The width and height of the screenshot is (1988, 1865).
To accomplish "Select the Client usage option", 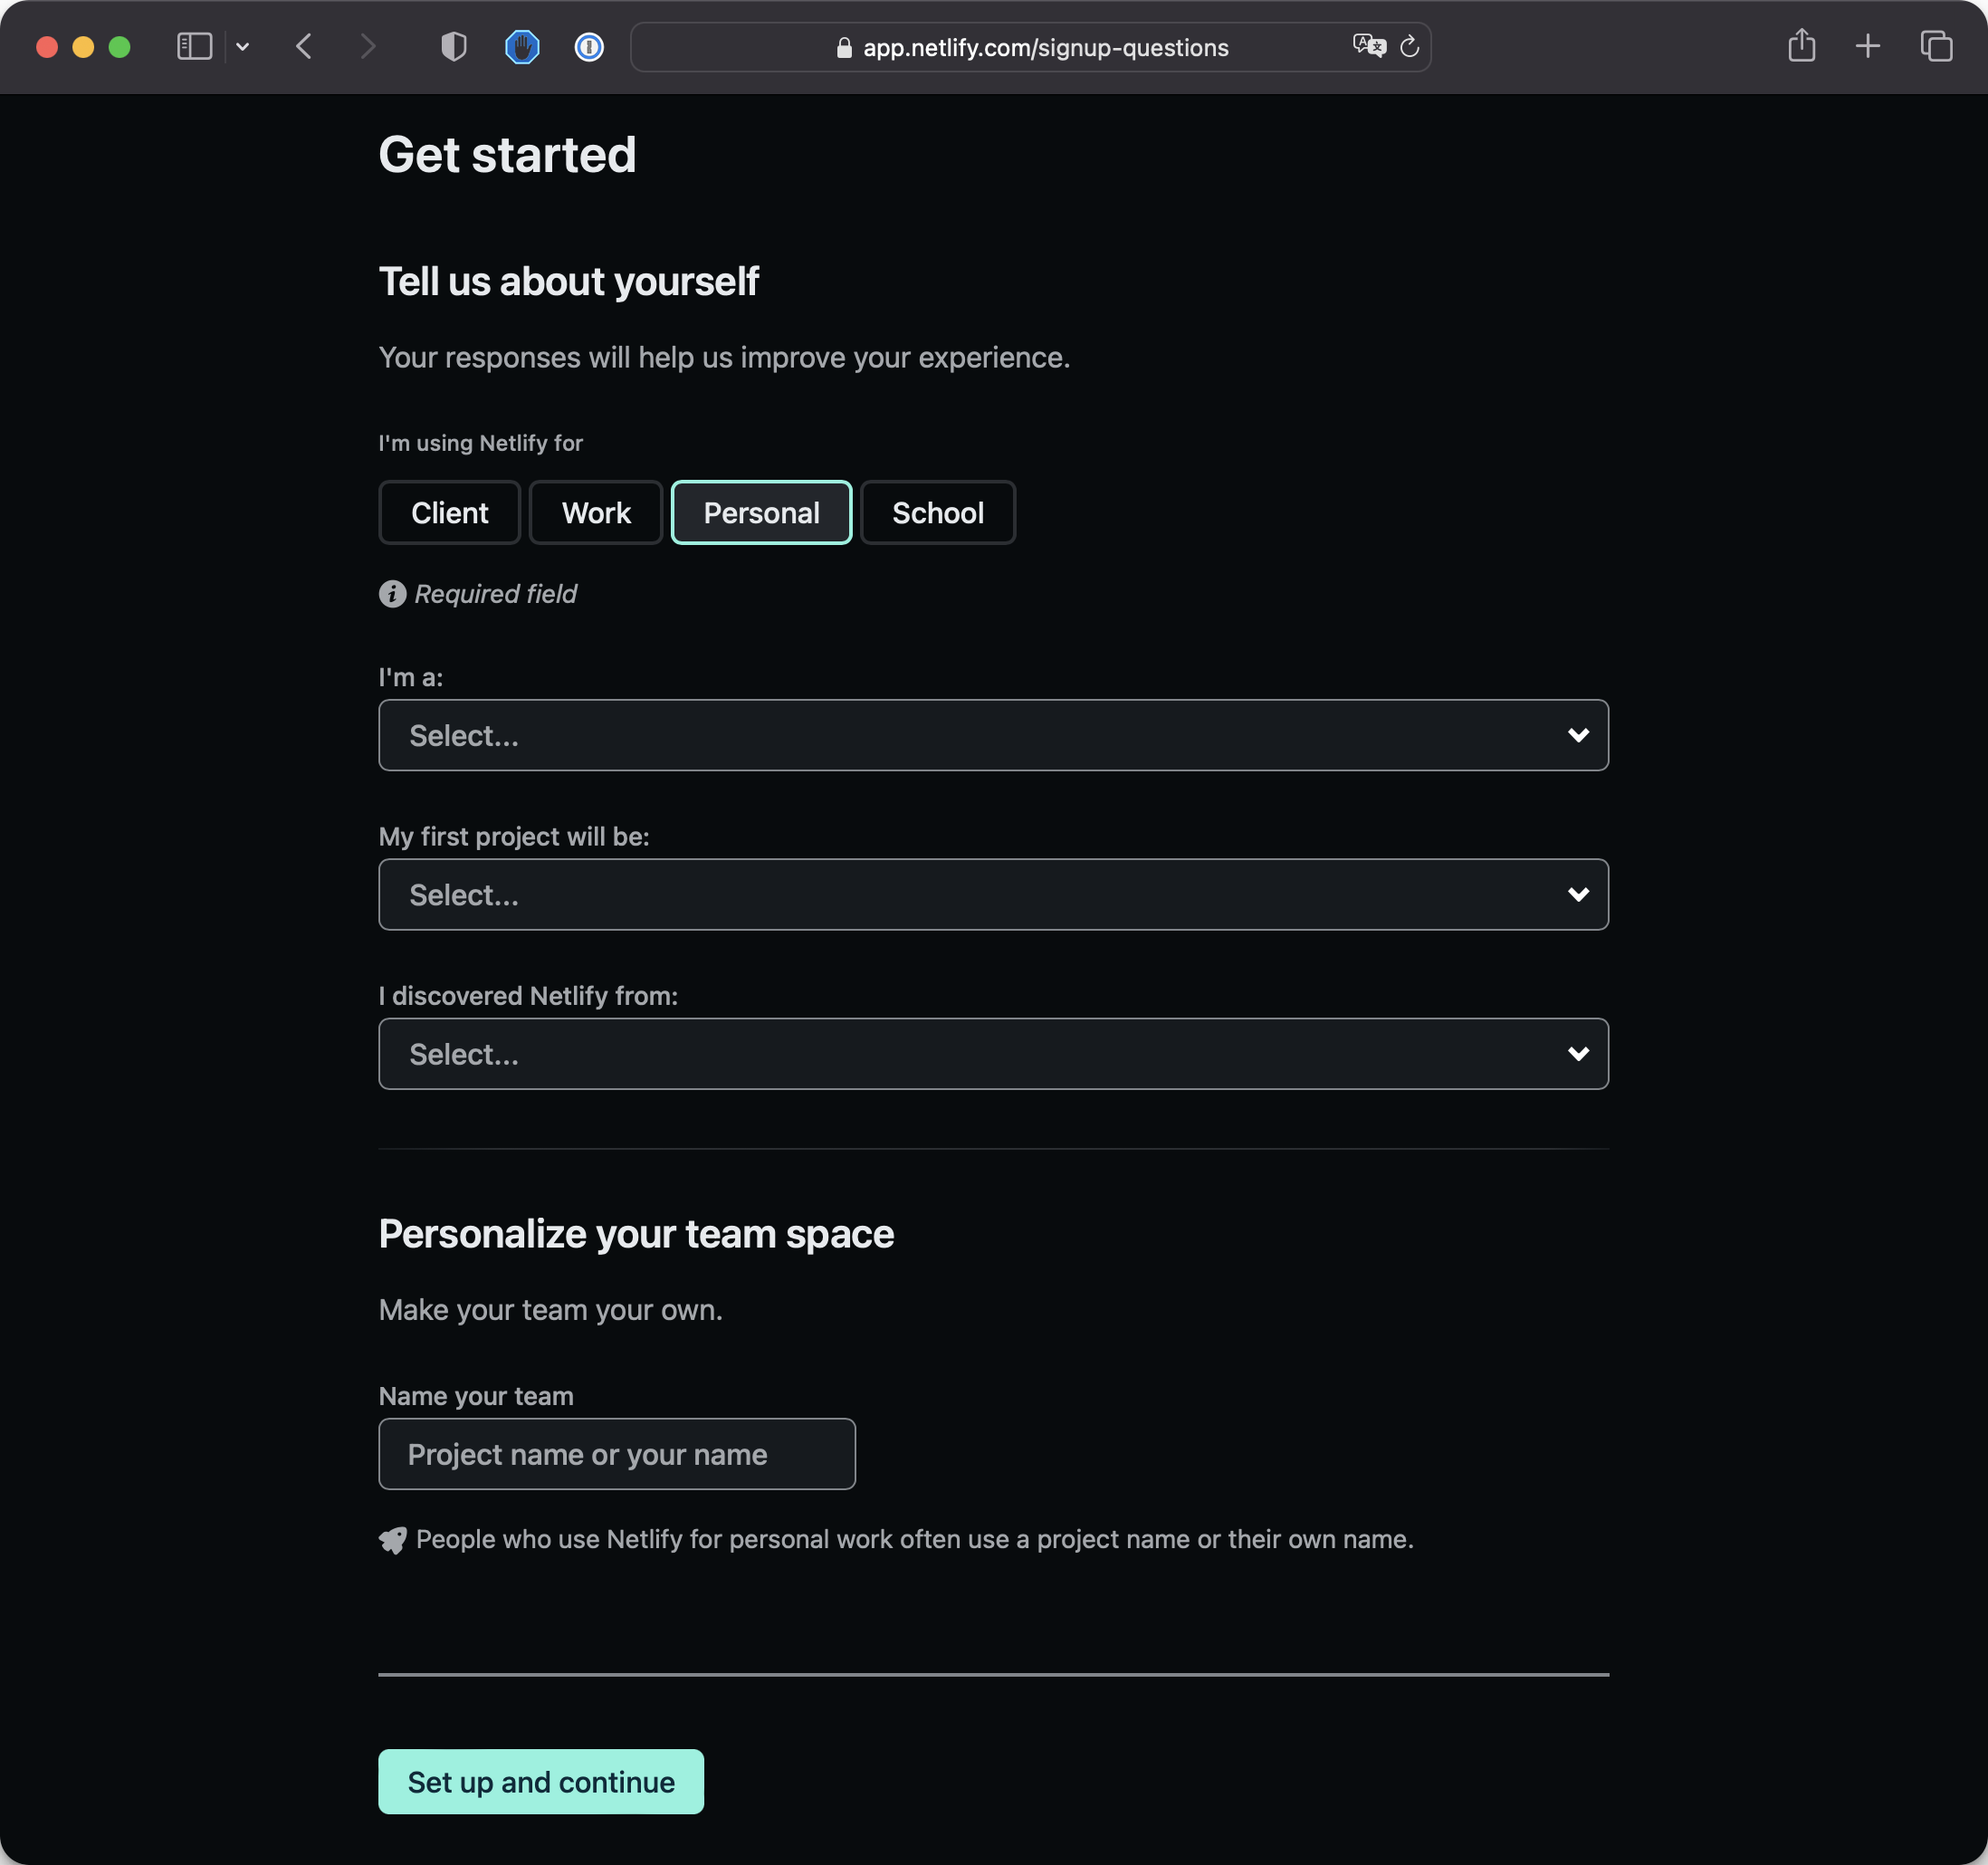I will [x=449, y=513].
